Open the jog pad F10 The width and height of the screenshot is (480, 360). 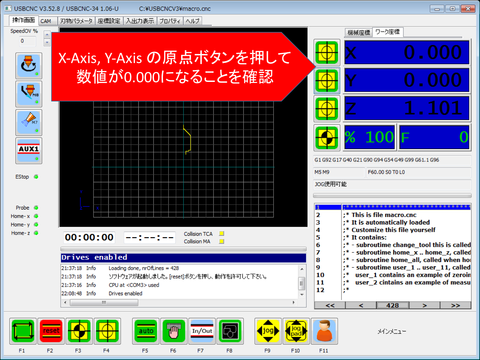coord(296,331)
